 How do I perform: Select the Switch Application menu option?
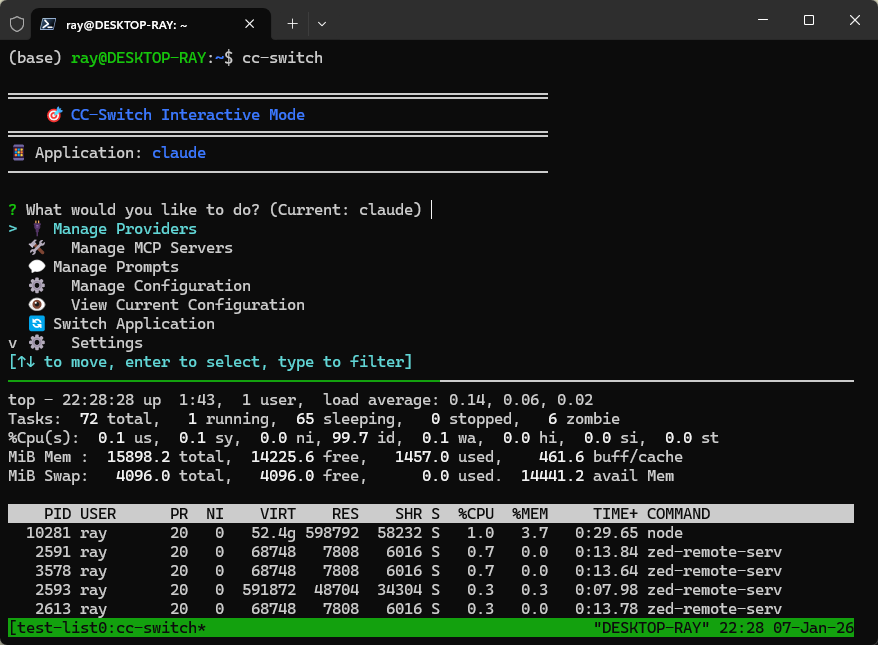[133, 324]
